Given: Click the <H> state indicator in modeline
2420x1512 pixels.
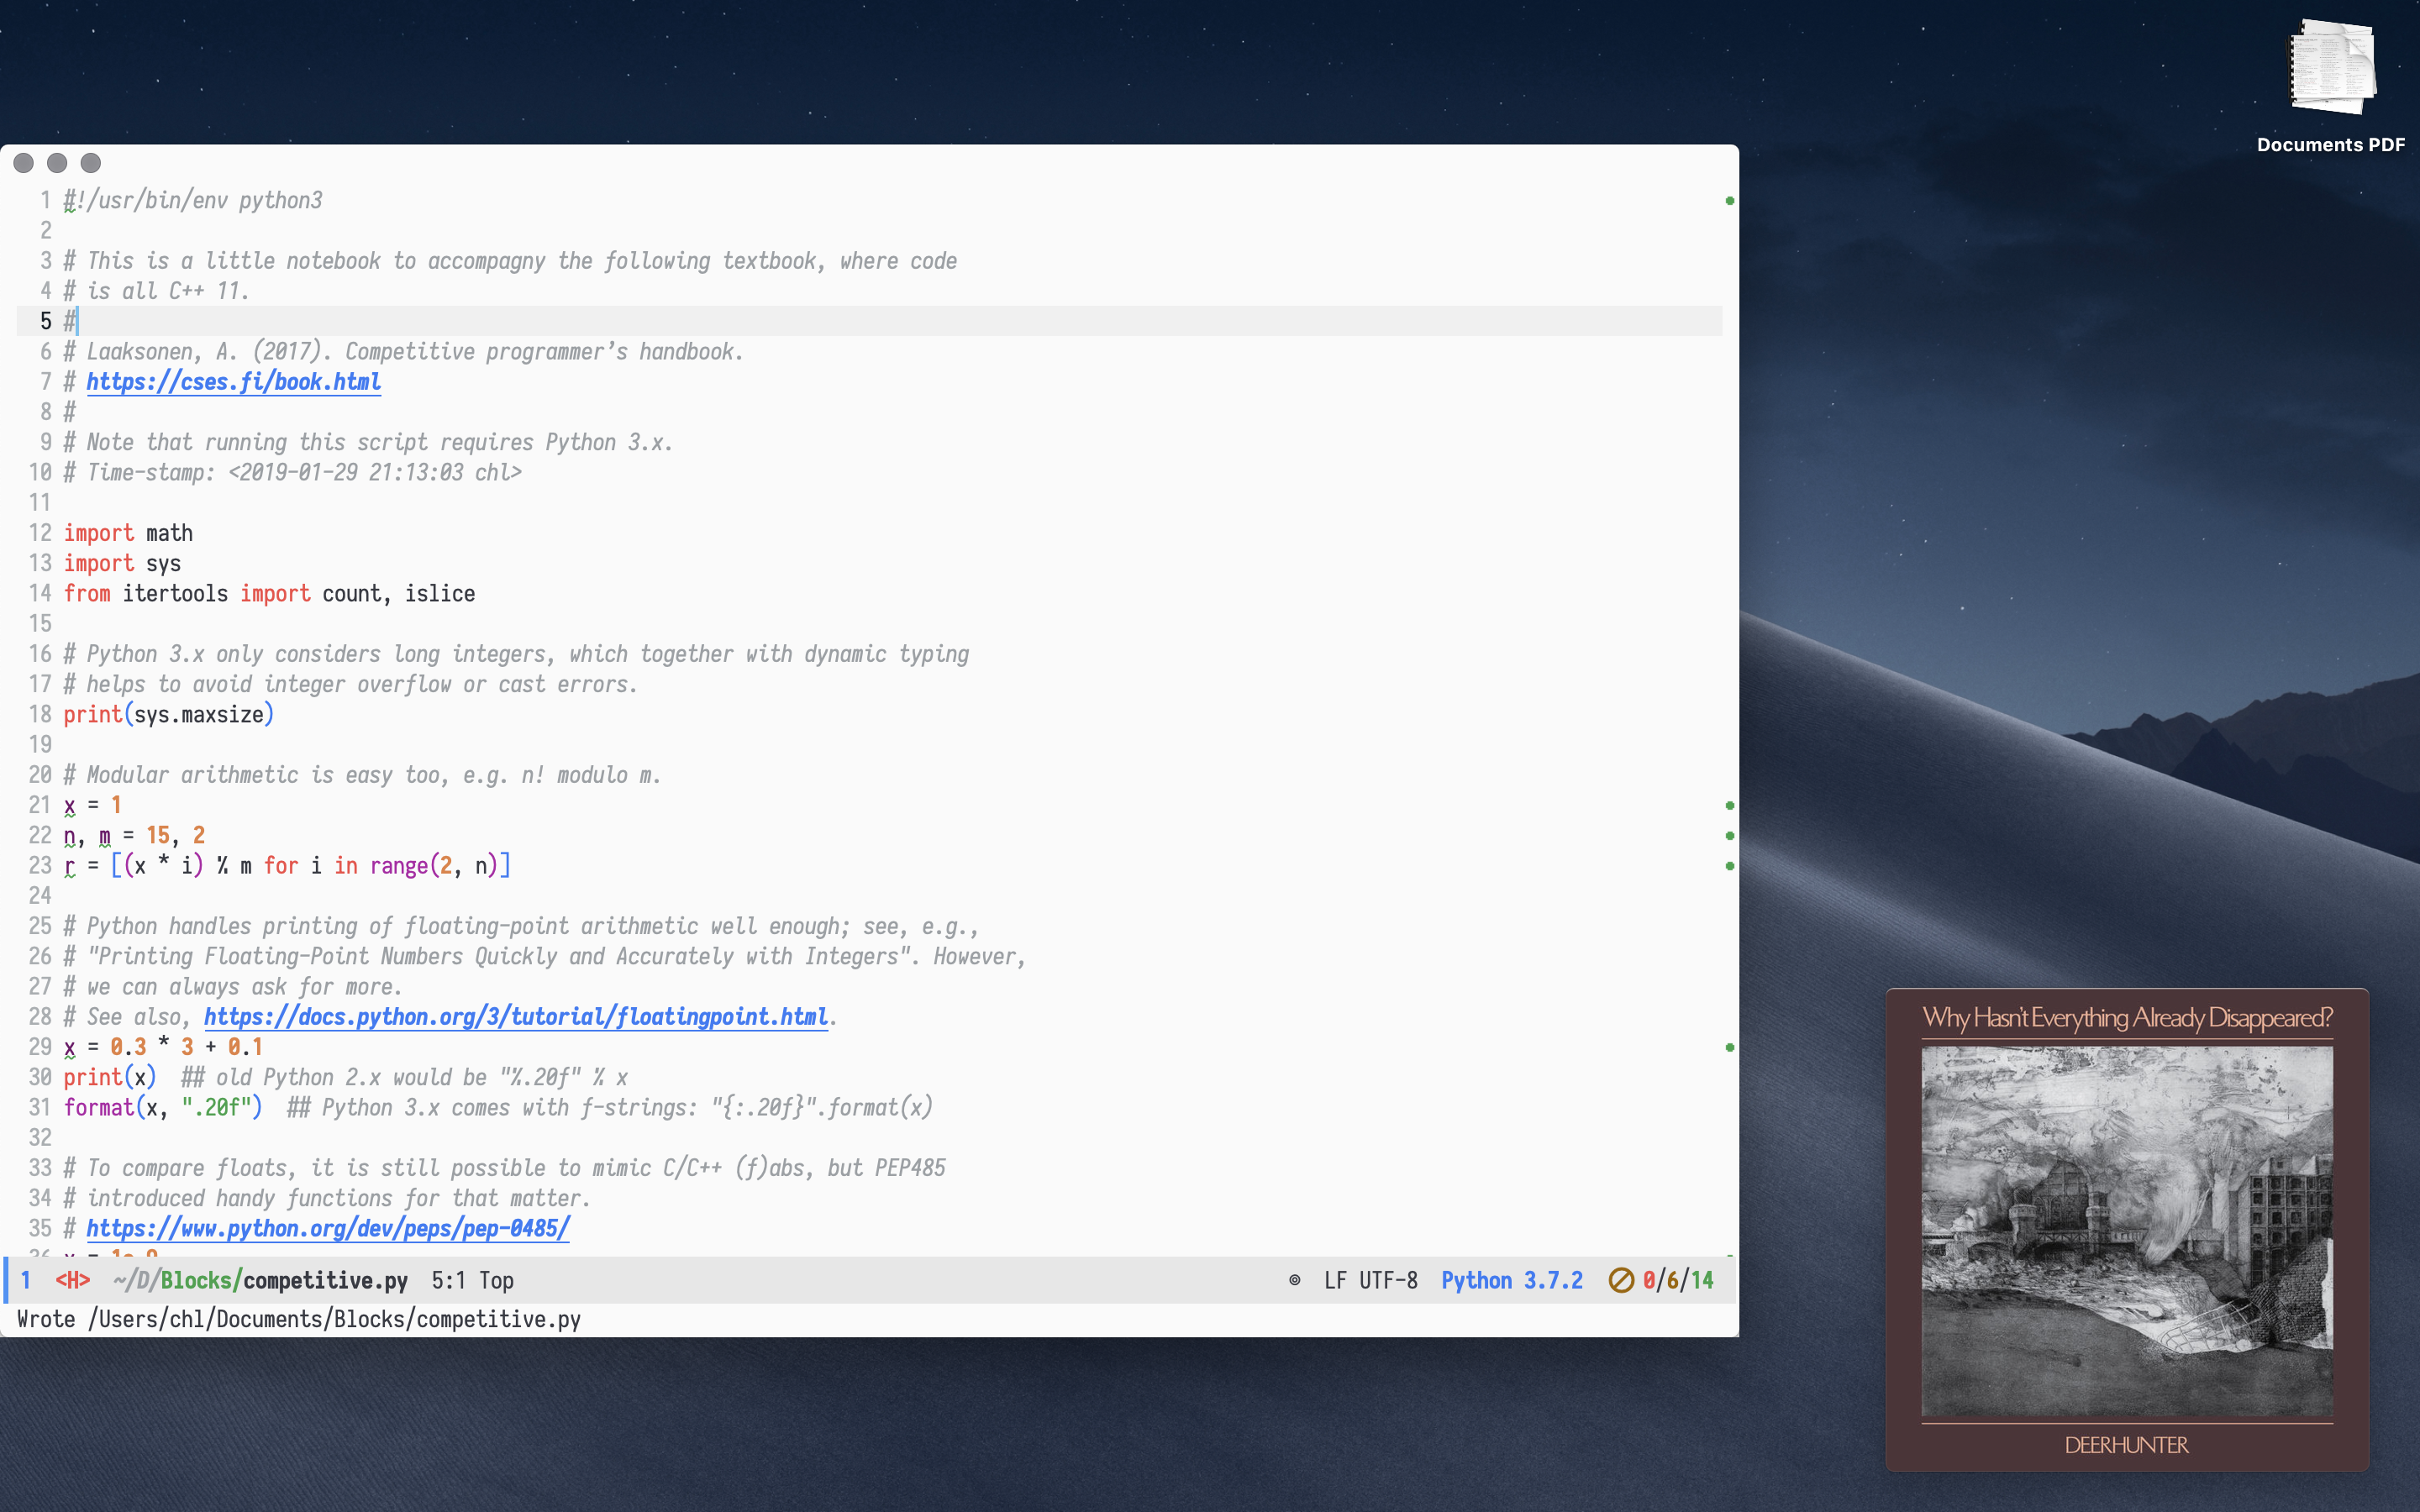Looking at the screenshot, I should point(72,1280).
